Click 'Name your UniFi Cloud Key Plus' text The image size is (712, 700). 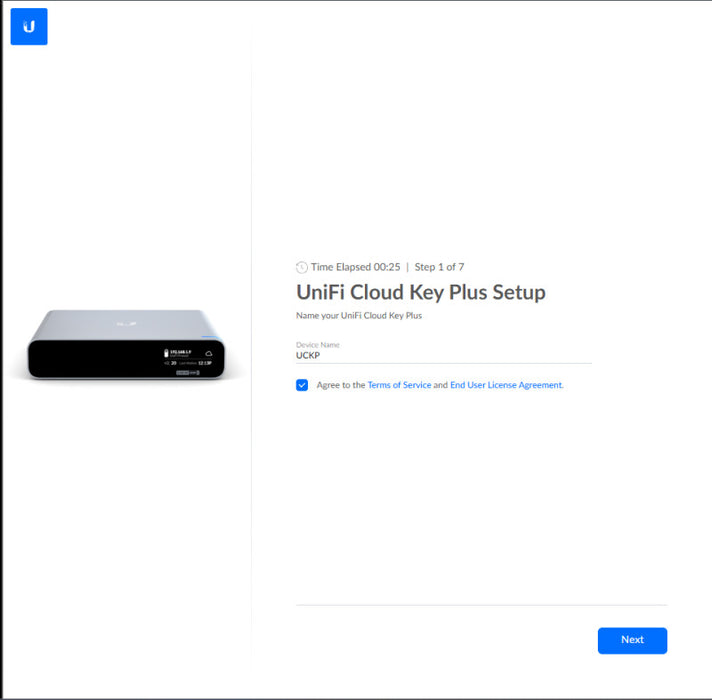pos(359,315)
